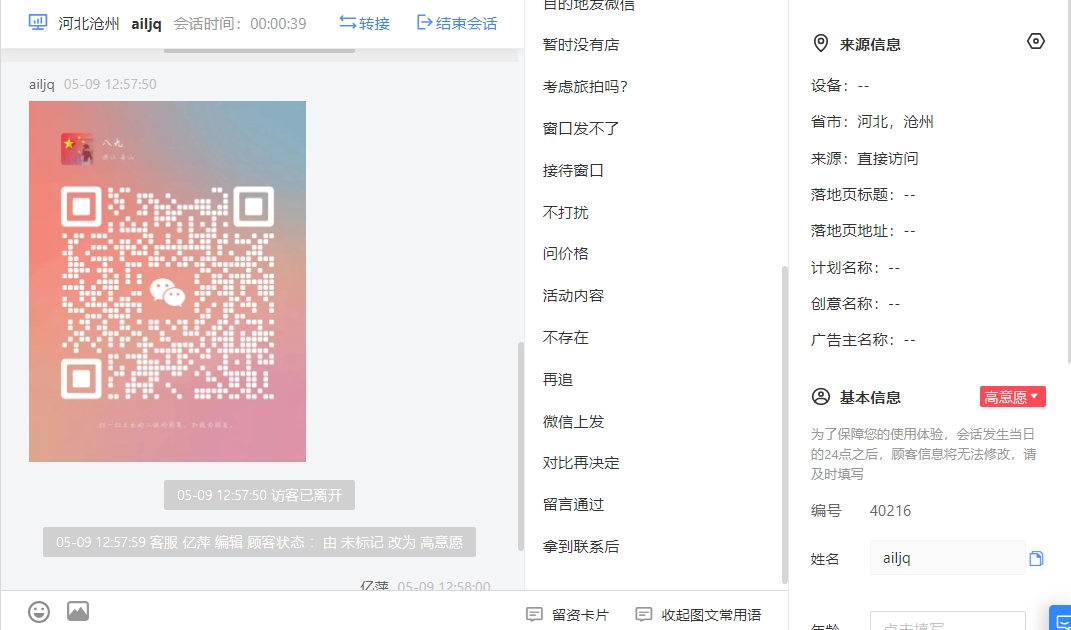Select quick phrase 不打扰
This screenshot has width=1071, height=630.
click(x=566, y=213)
